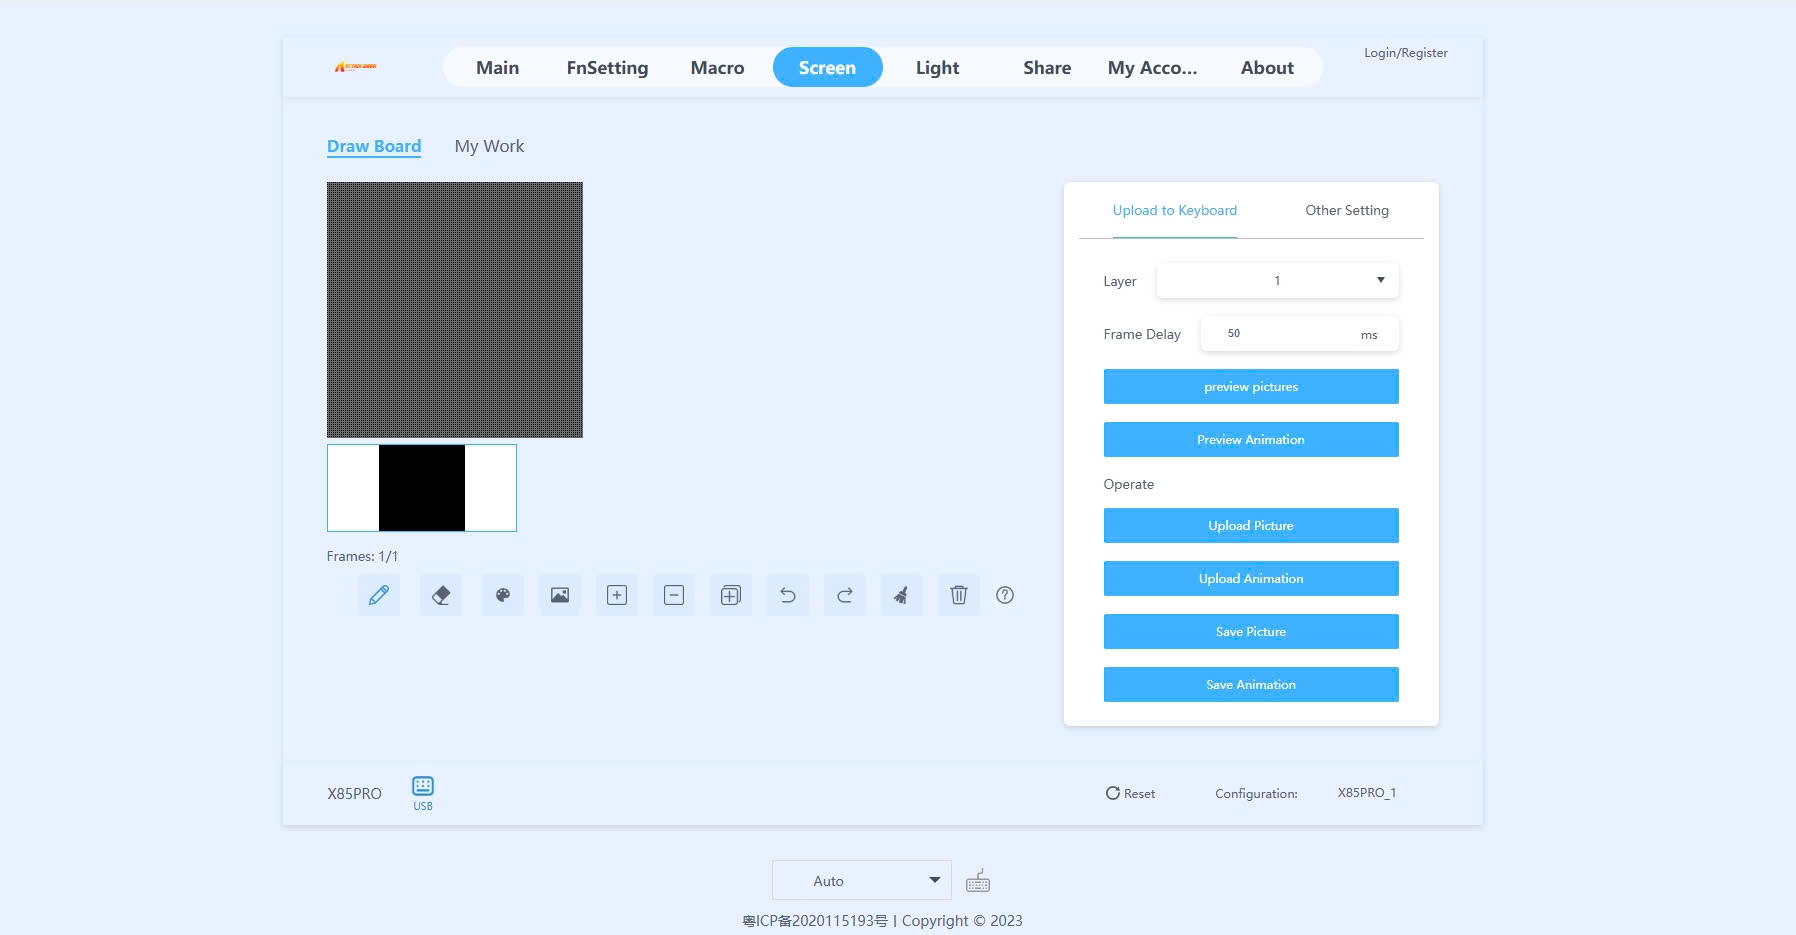Select the eraser tool
1796x935 pixels.
(441, 595)
